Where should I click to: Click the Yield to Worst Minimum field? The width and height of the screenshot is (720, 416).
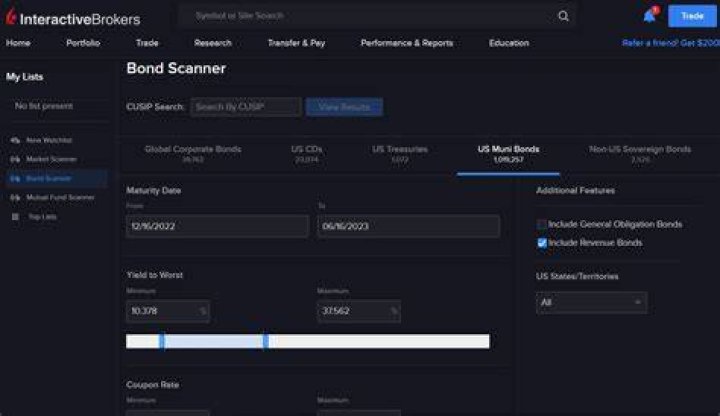[x=168, y=311]
